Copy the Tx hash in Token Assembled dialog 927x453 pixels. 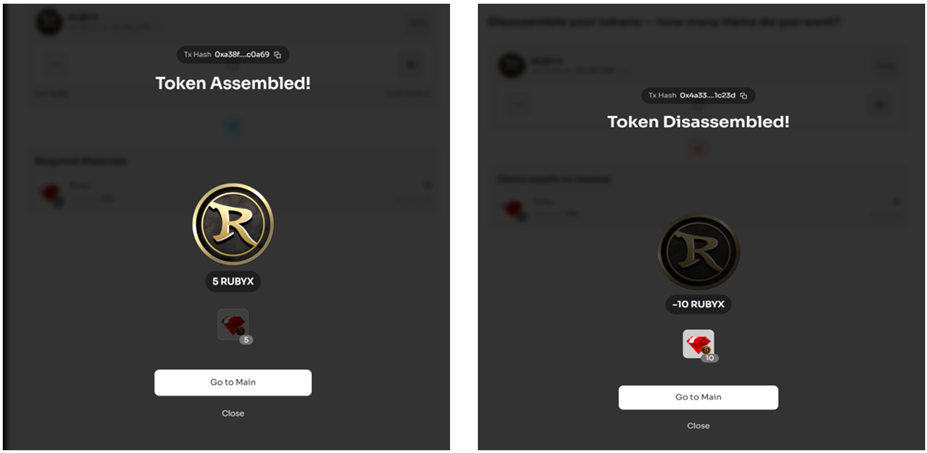pyautogui.click(x=278, y=55)
